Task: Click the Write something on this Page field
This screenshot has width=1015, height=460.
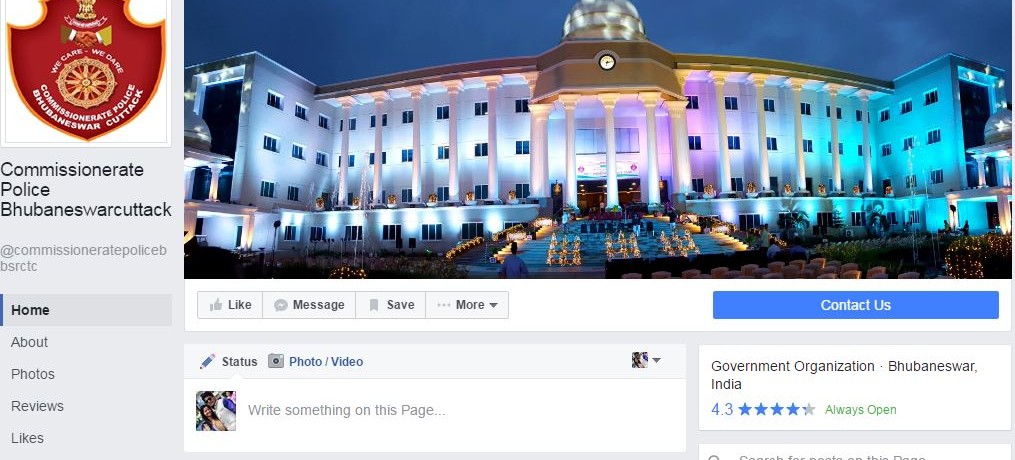Action: pyautogui.click(x=460, y=410)
